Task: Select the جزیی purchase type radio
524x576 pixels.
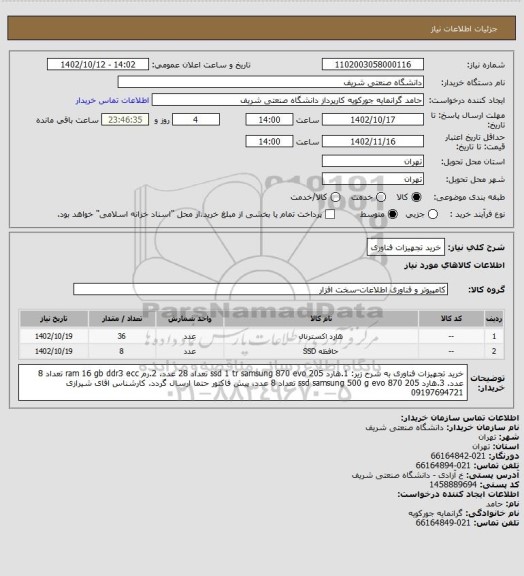Action: (x=433, y=214)
